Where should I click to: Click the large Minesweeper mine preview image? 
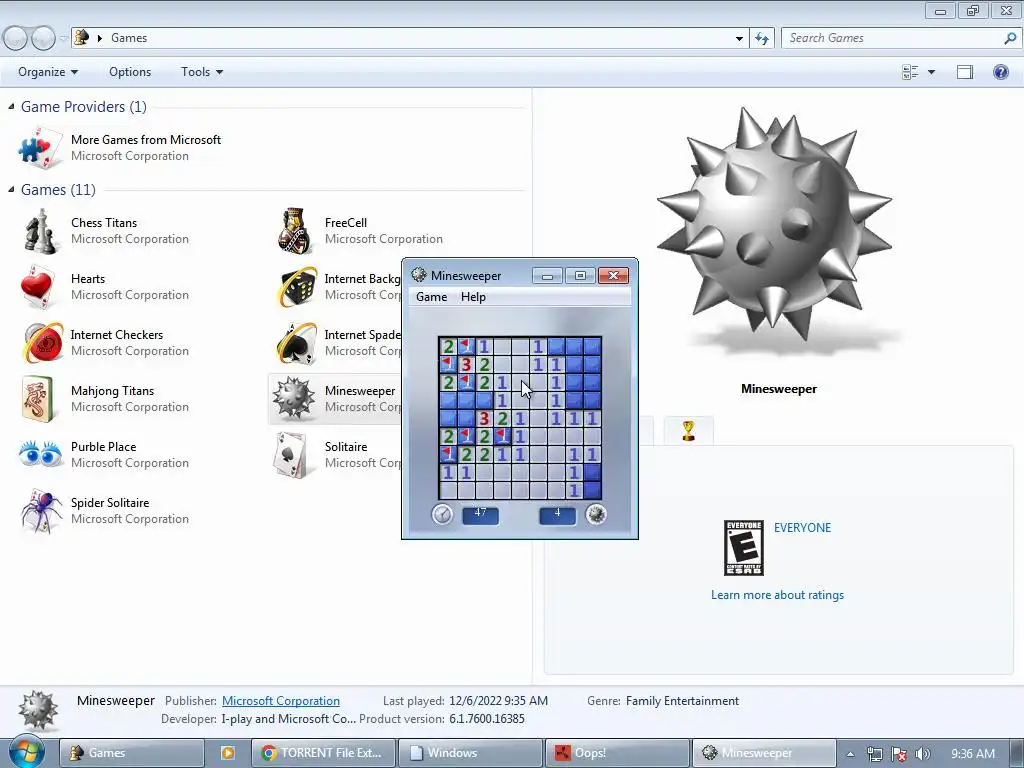coord(776,225)
